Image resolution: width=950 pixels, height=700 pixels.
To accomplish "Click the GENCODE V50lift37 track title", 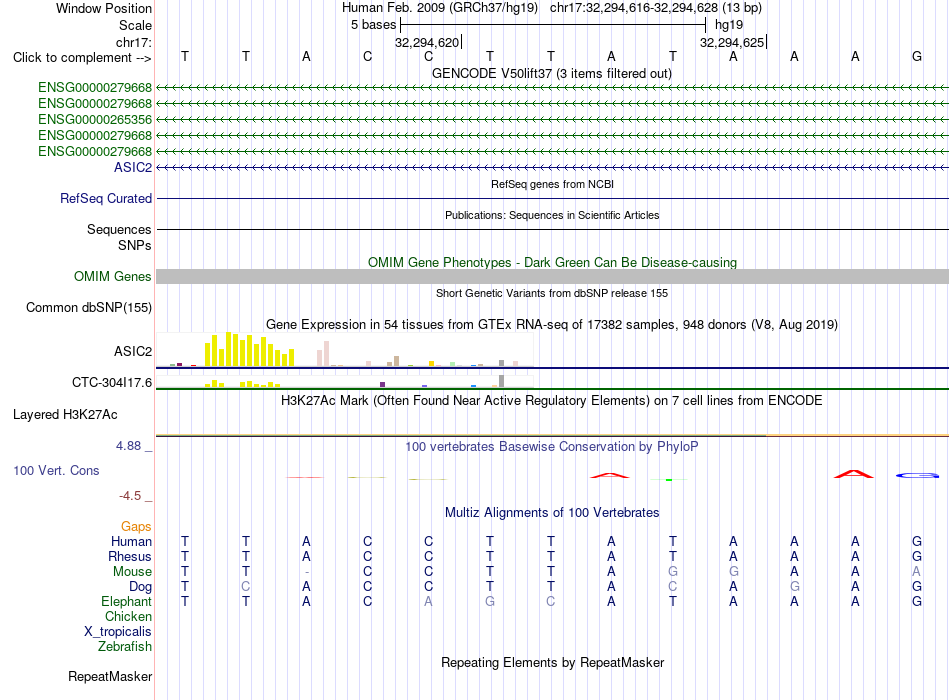I will point(552,73).
